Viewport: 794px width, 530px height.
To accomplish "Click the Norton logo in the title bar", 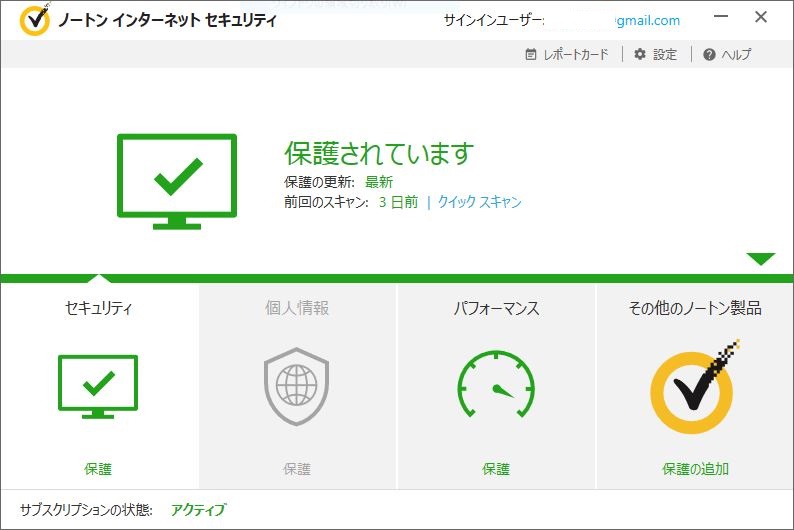I will point(35,19).
